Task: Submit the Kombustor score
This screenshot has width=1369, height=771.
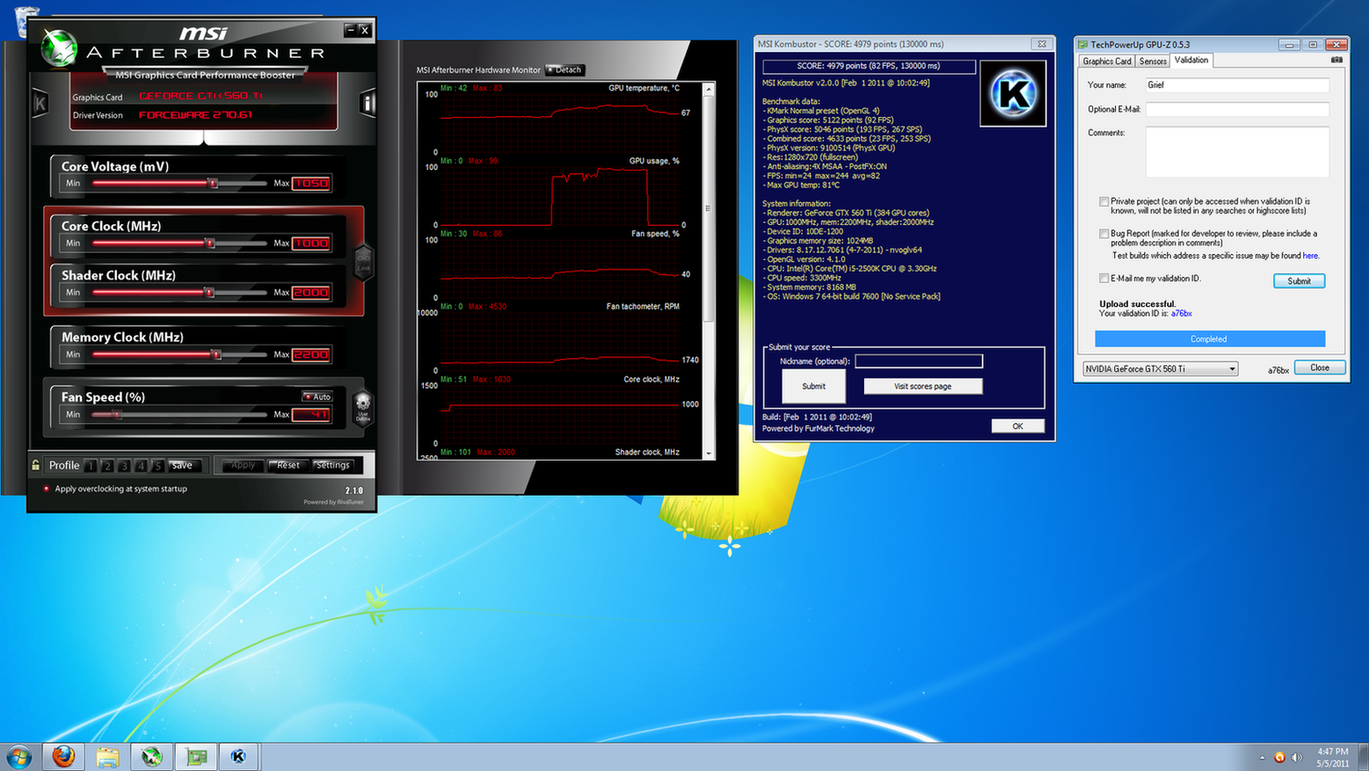Action: click(813, 386)
